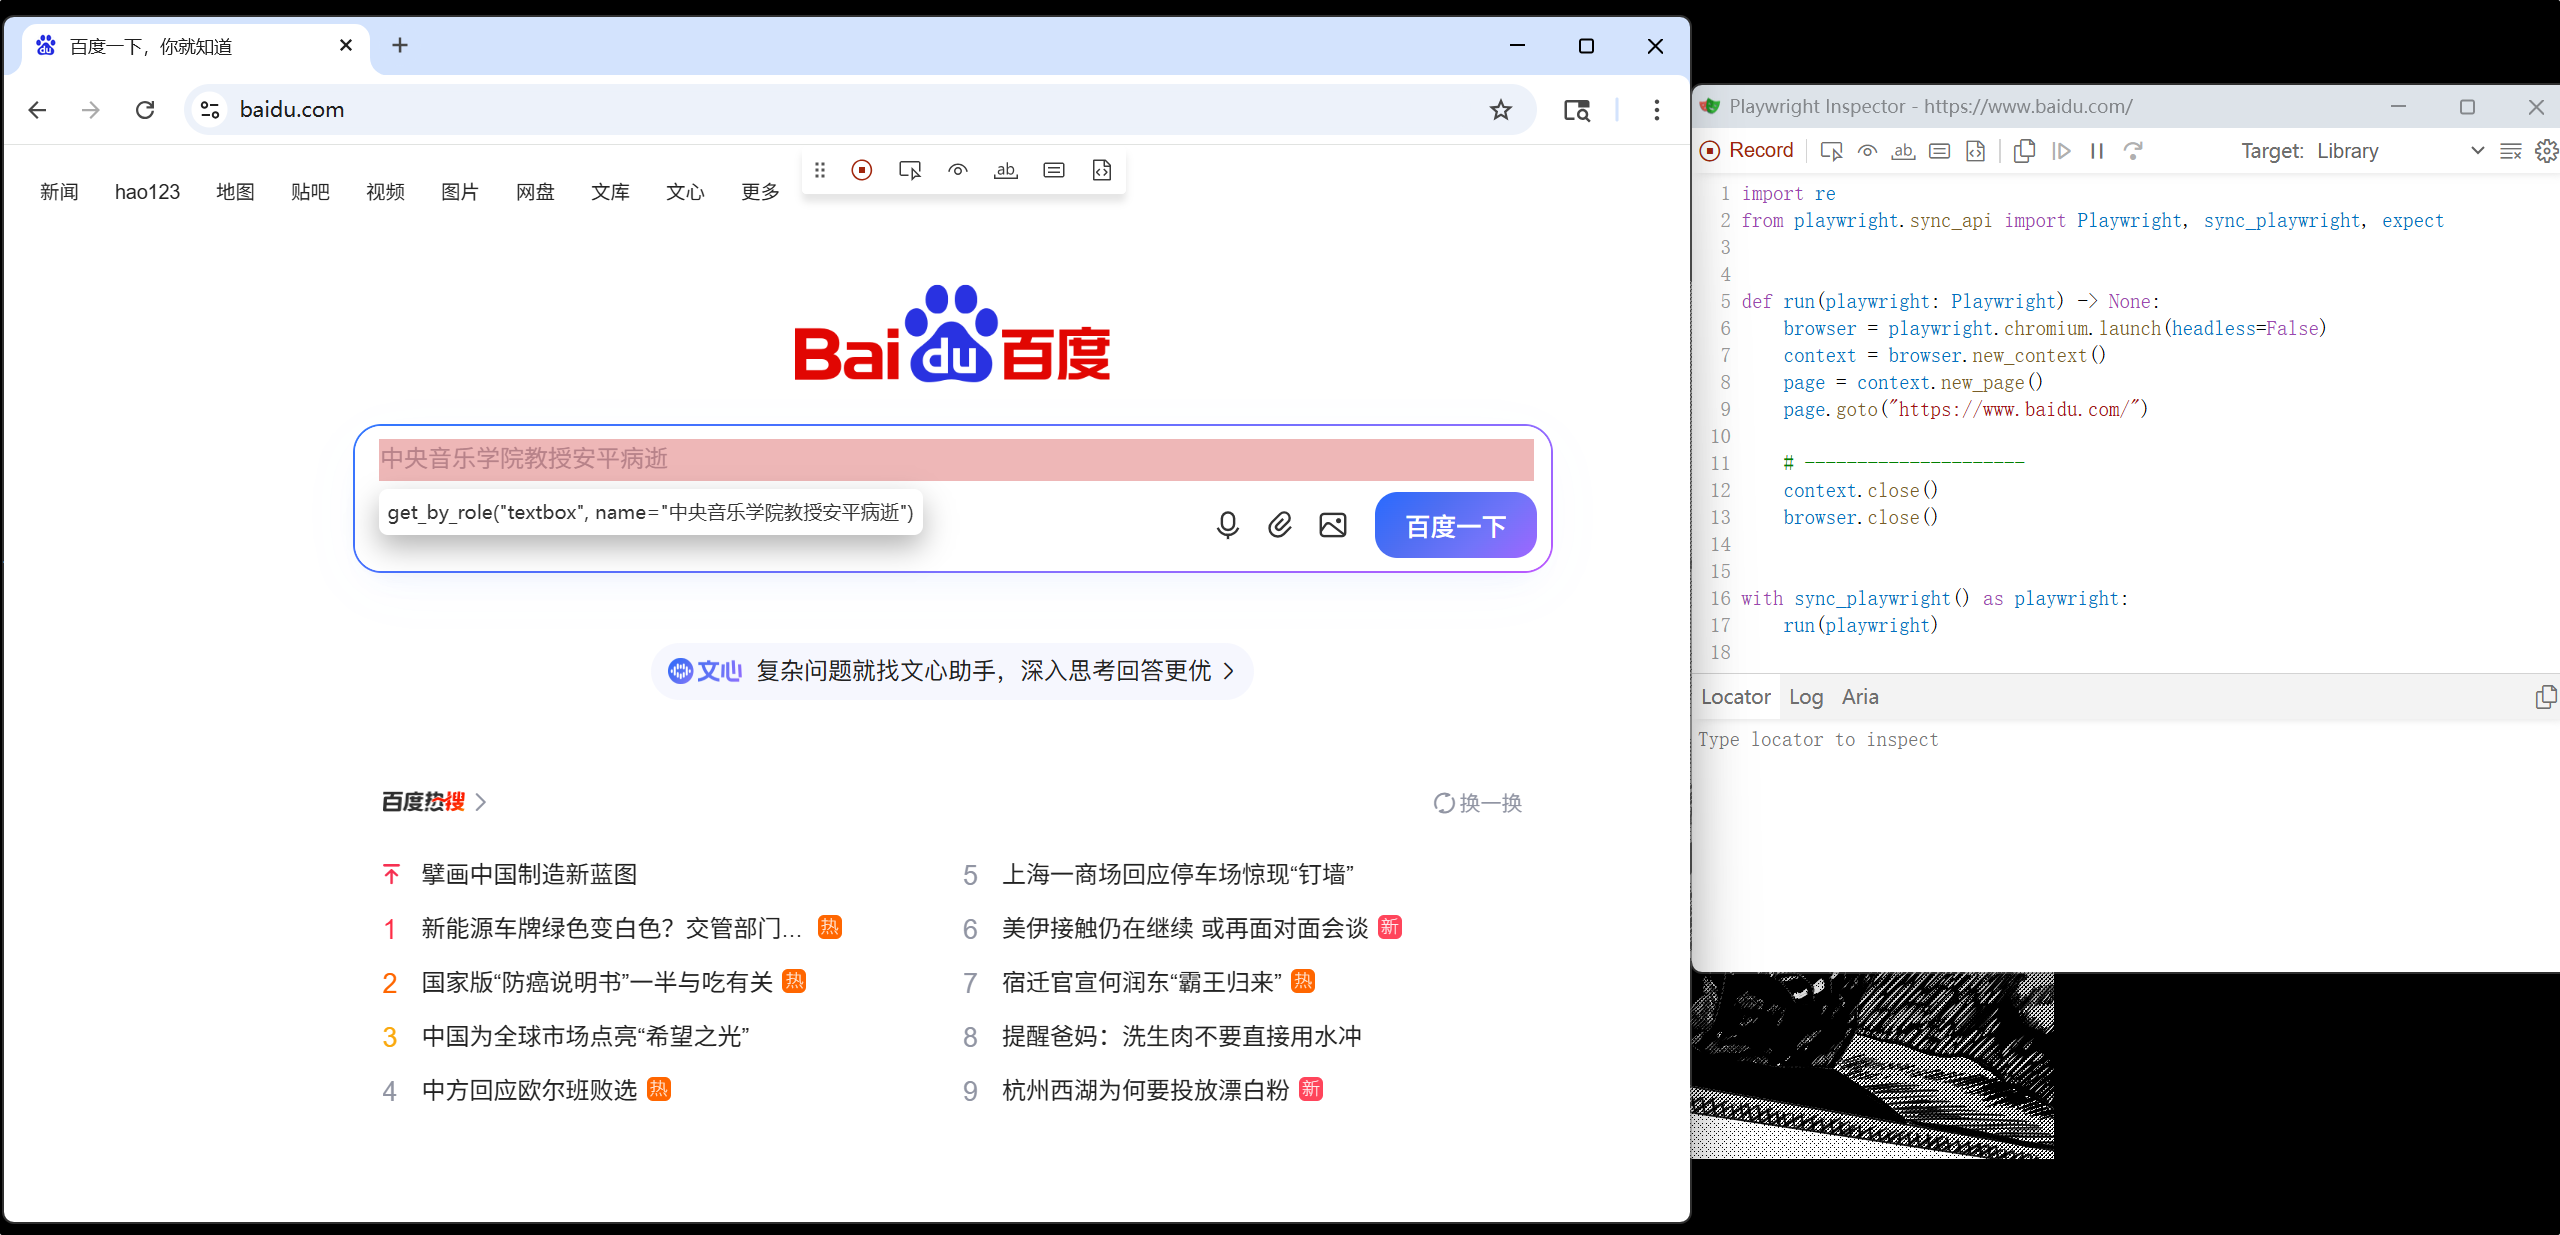Expand the 更多 menu in Baidu navigation
Viewport: 2560px width, 1235px height.
tap(760, 192)
